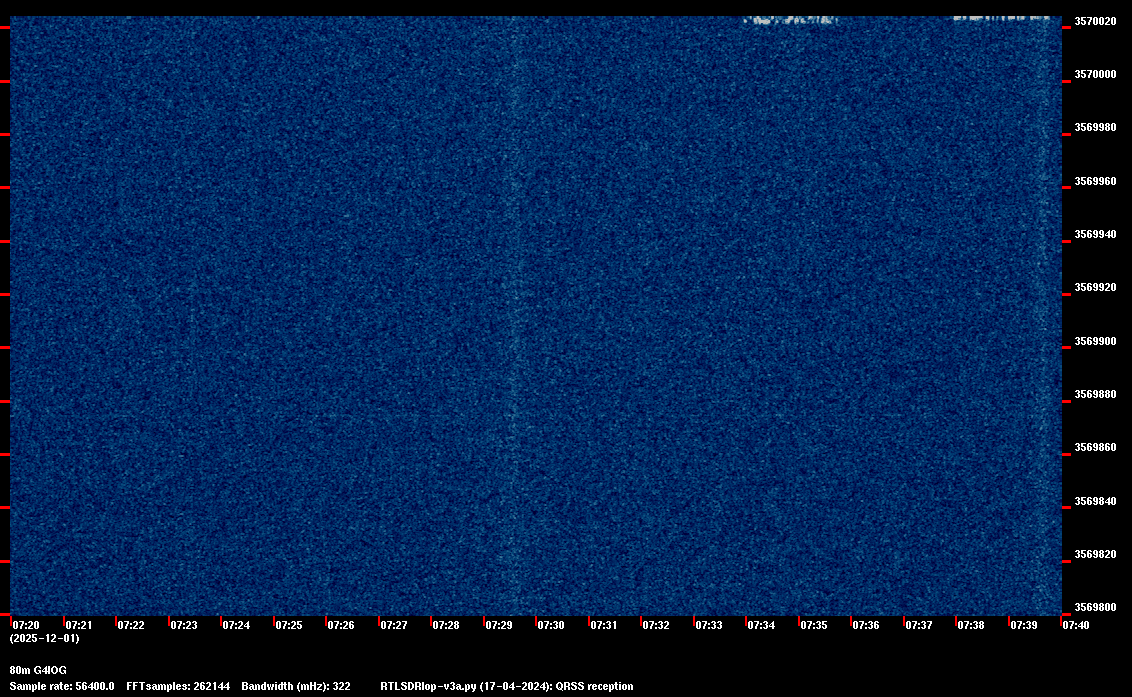Select the 07:22 time axis label

131,625
